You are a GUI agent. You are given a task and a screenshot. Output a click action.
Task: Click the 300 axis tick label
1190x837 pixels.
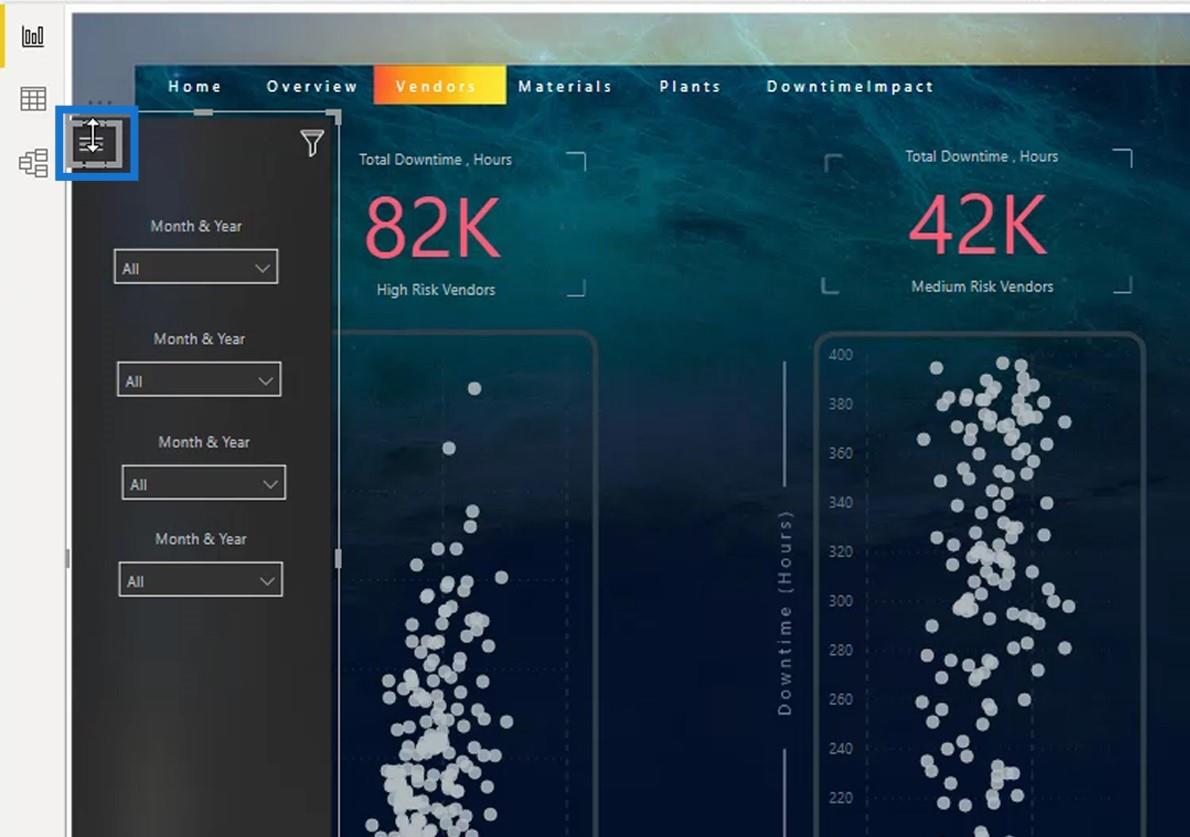pyautogui.click(x=840, y=601)
